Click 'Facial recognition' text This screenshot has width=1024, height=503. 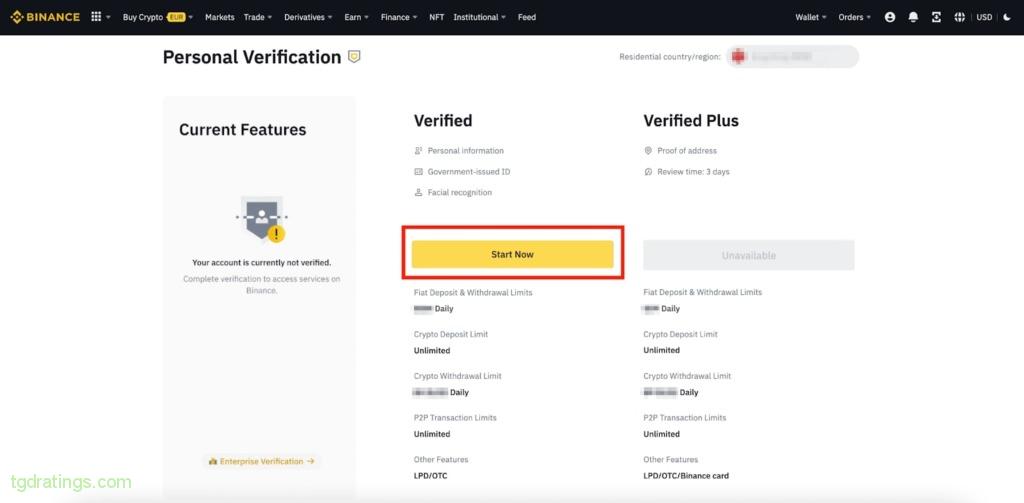tap(460, 193)
